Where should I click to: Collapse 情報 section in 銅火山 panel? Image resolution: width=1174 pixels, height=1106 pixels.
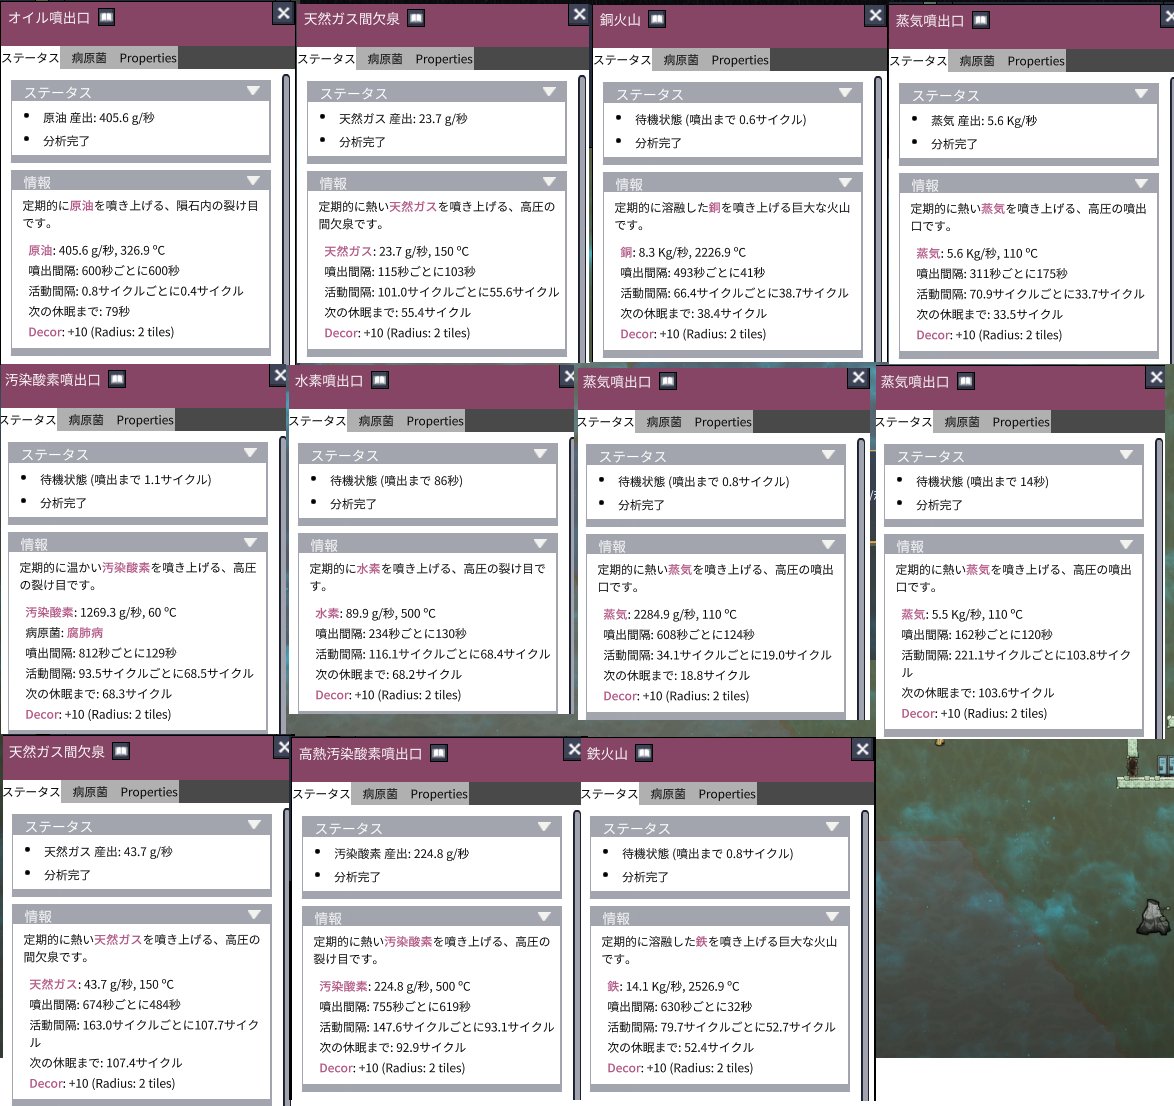845,183
